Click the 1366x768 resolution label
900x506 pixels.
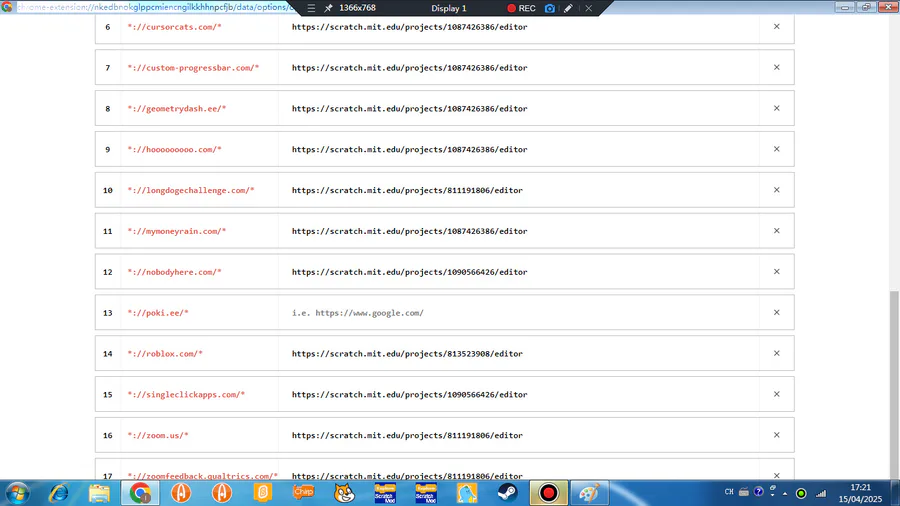pos(357,8)
